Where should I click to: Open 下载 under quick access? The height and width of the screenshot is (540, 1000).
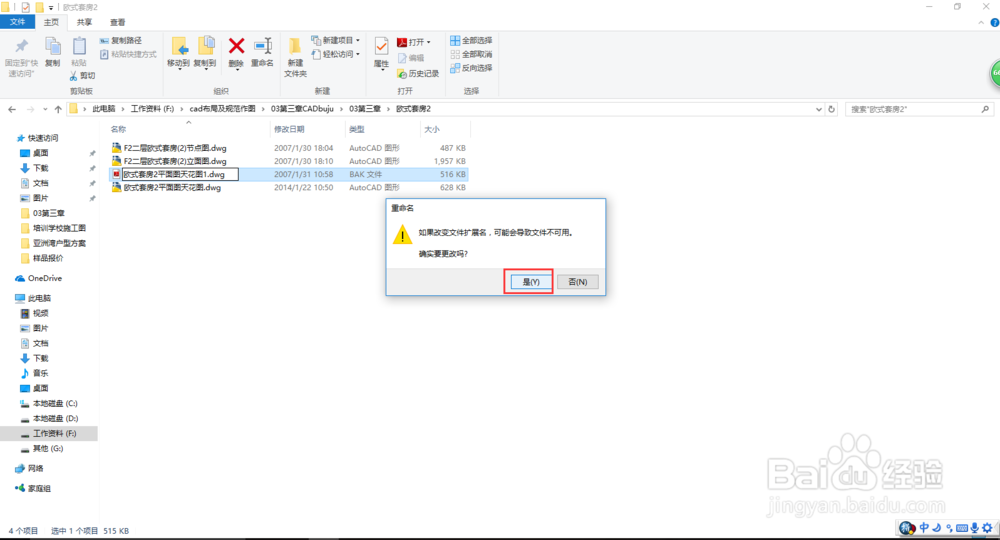(x=40, y=168)
